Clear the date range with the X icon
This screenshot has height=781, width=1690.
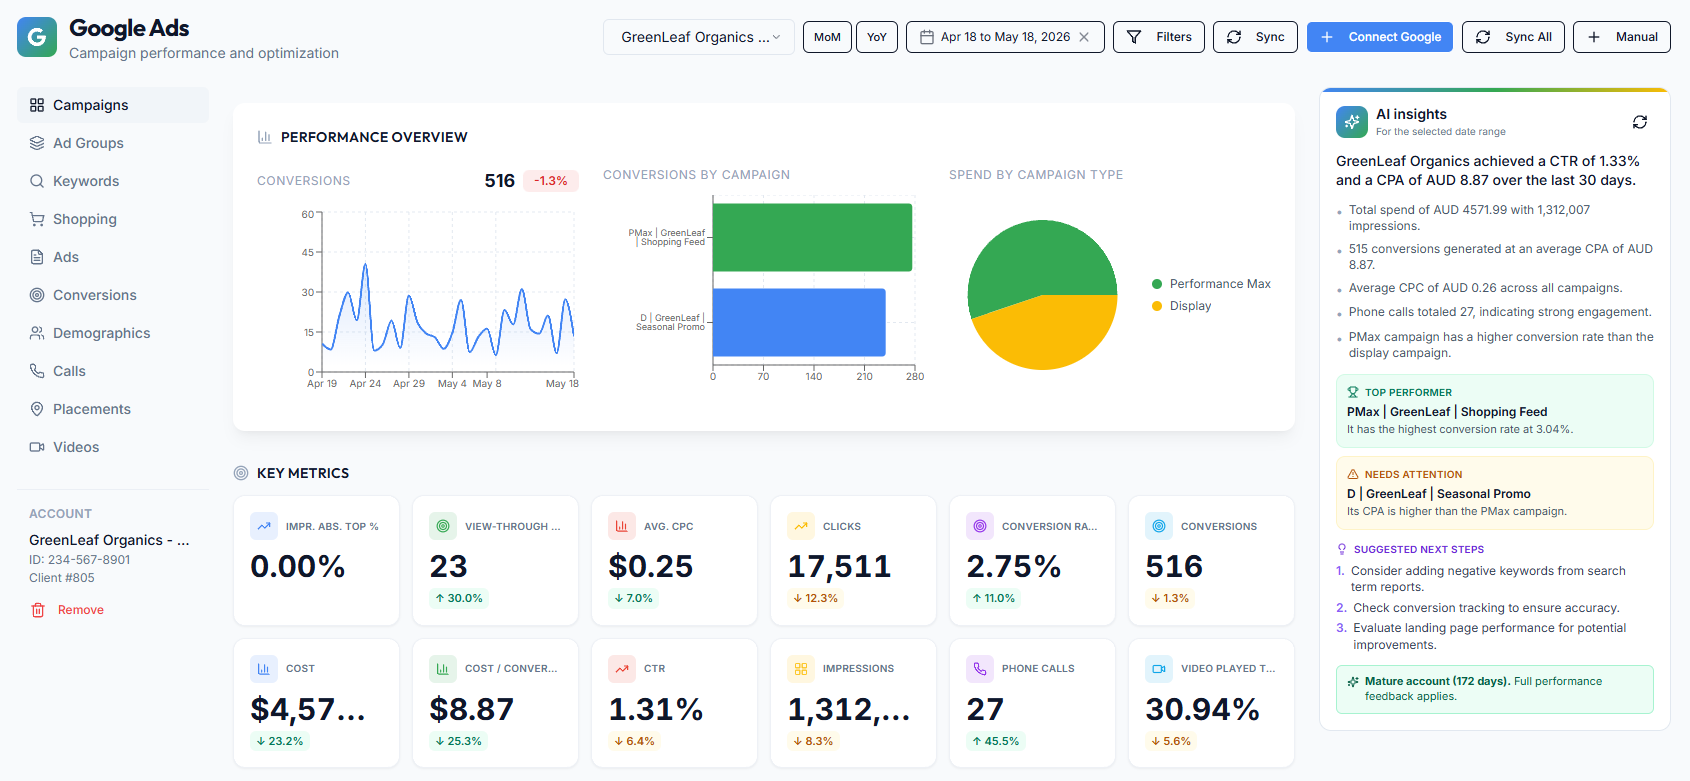click(1084, 37)
